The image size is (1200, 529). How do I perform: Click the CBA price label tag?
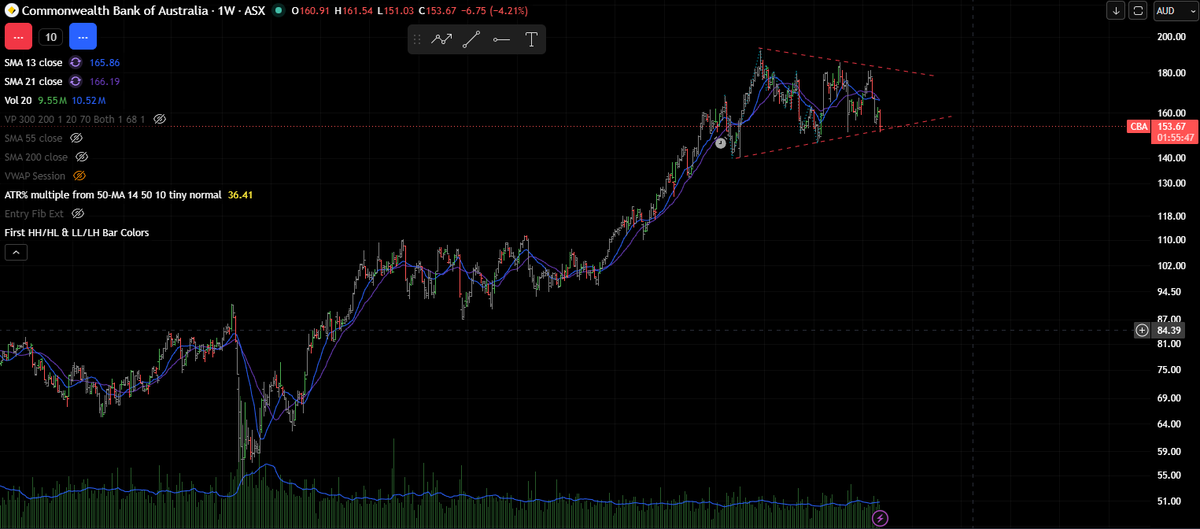pyautogui.click(x=1138, y=127)
